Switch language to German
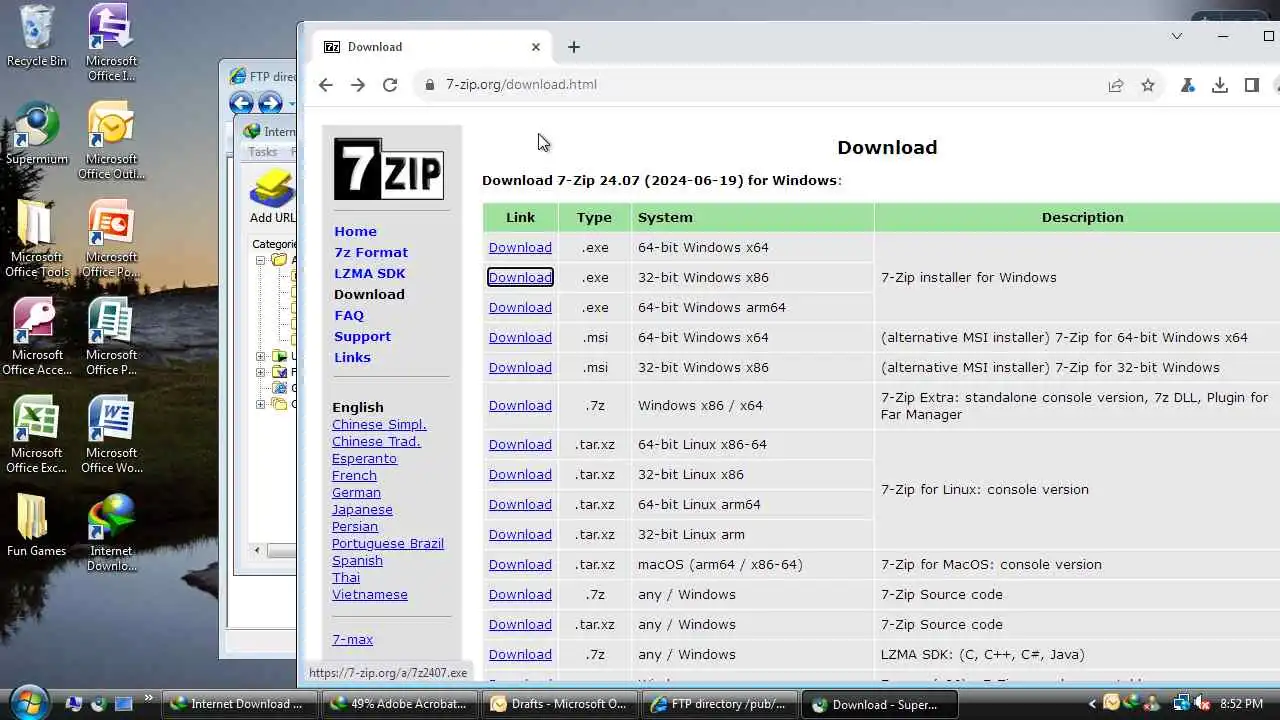The height and width of the screenshot is (720, 1280). click(x=356, y=492)
